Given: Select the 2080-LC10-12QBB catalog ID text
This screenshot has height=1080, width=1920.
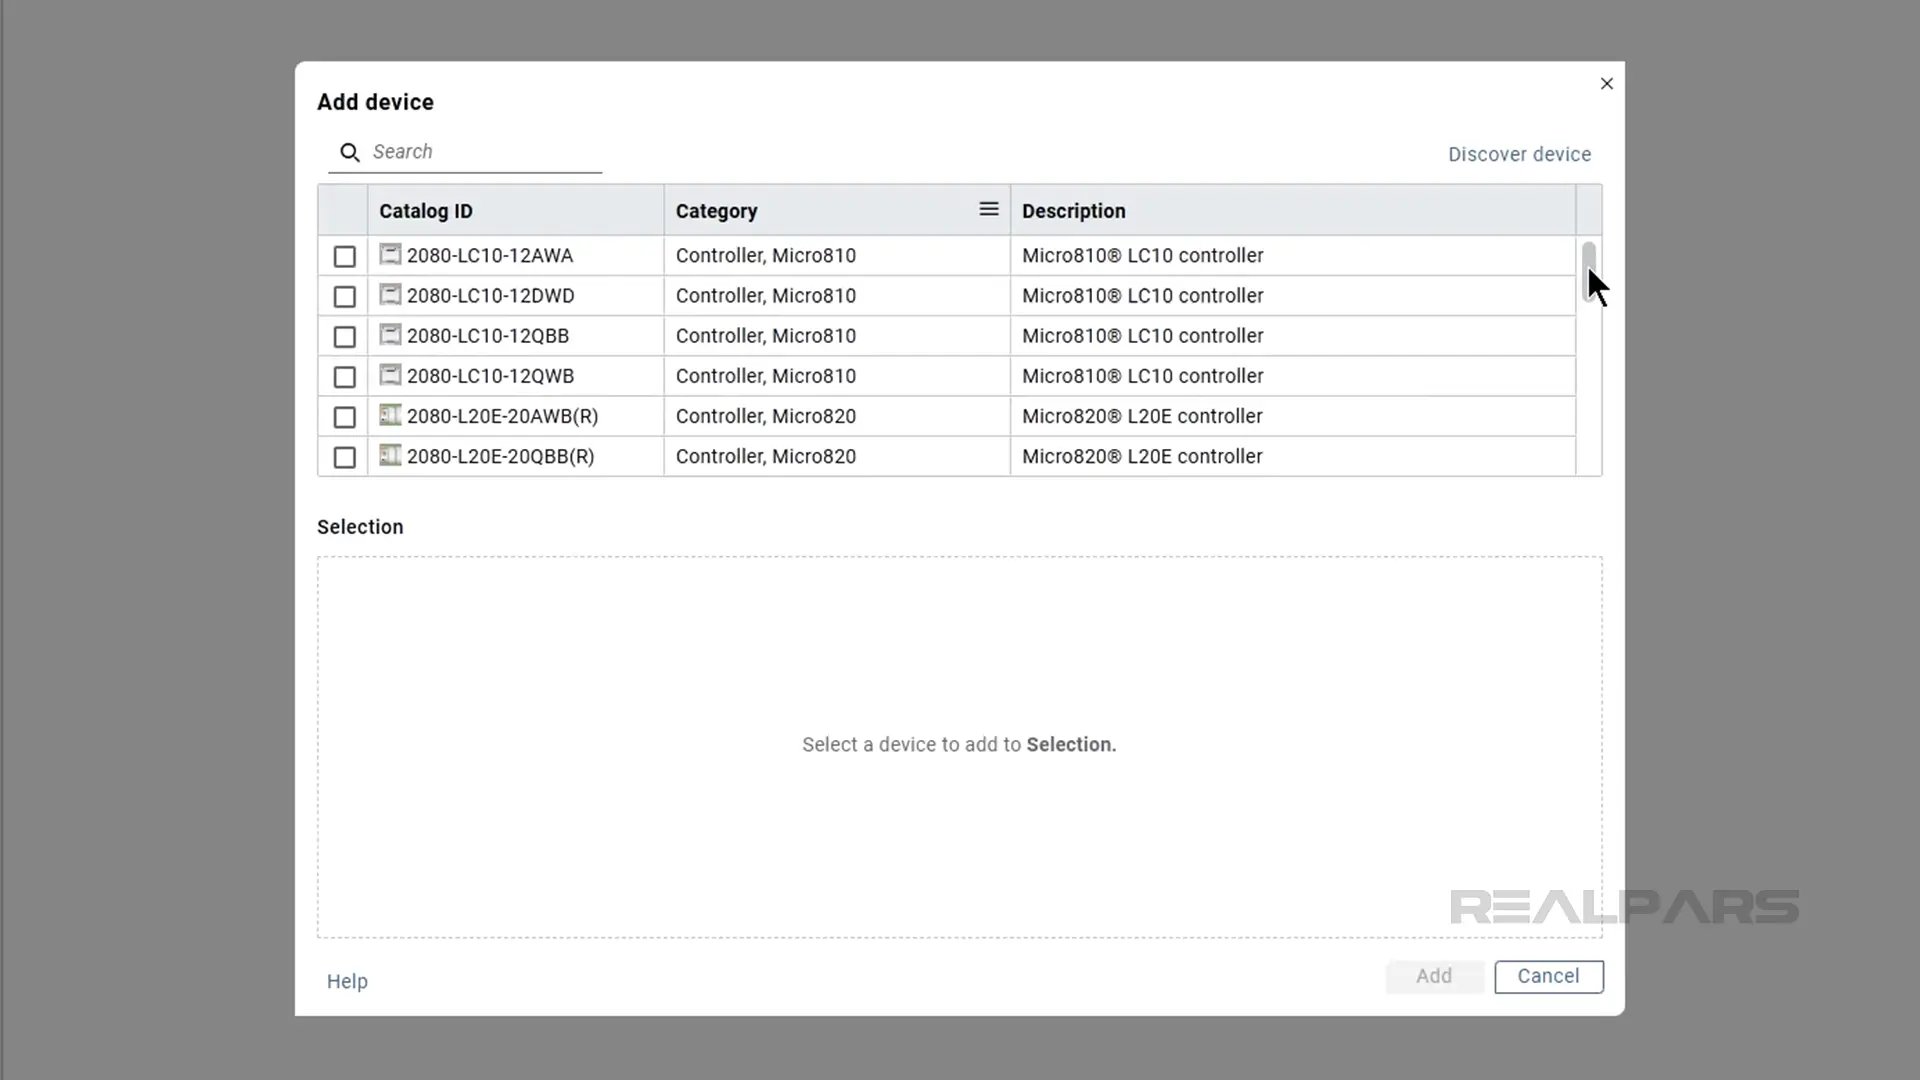Looking at the screenshot, I should (x=488, y=336).
